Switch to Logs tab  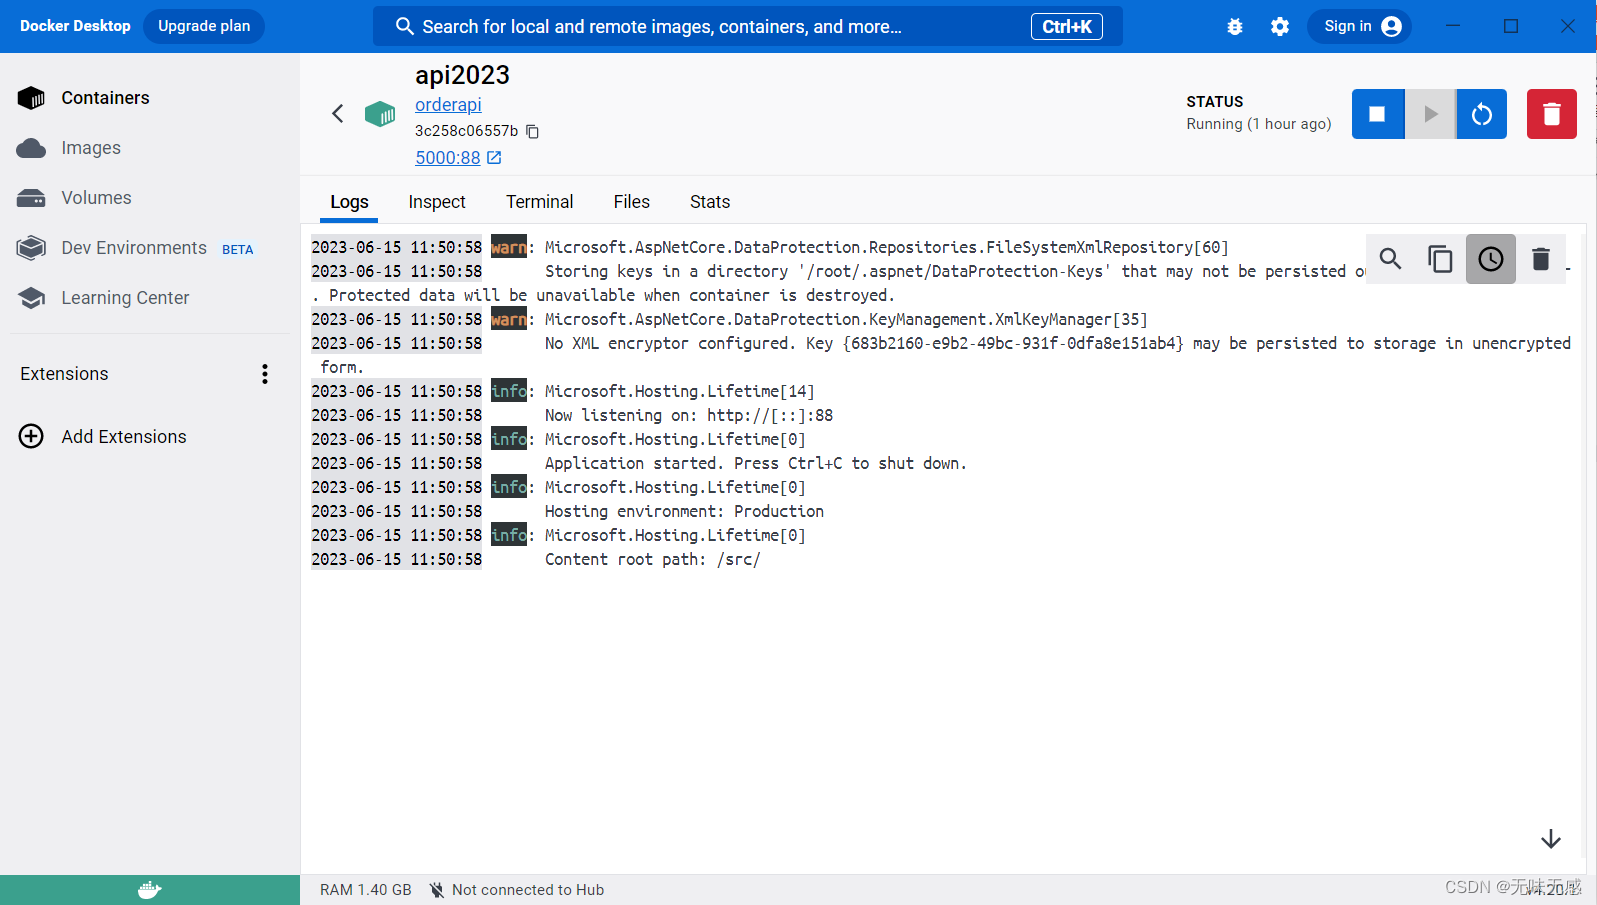coord(349,202)
